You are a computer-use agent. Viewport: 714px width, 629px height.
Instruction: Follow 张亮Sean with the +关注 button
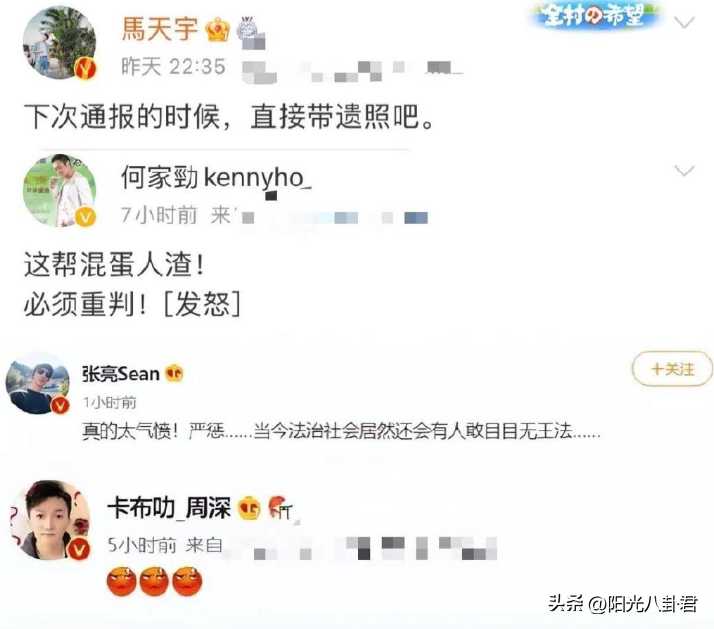tap(672, 369)
